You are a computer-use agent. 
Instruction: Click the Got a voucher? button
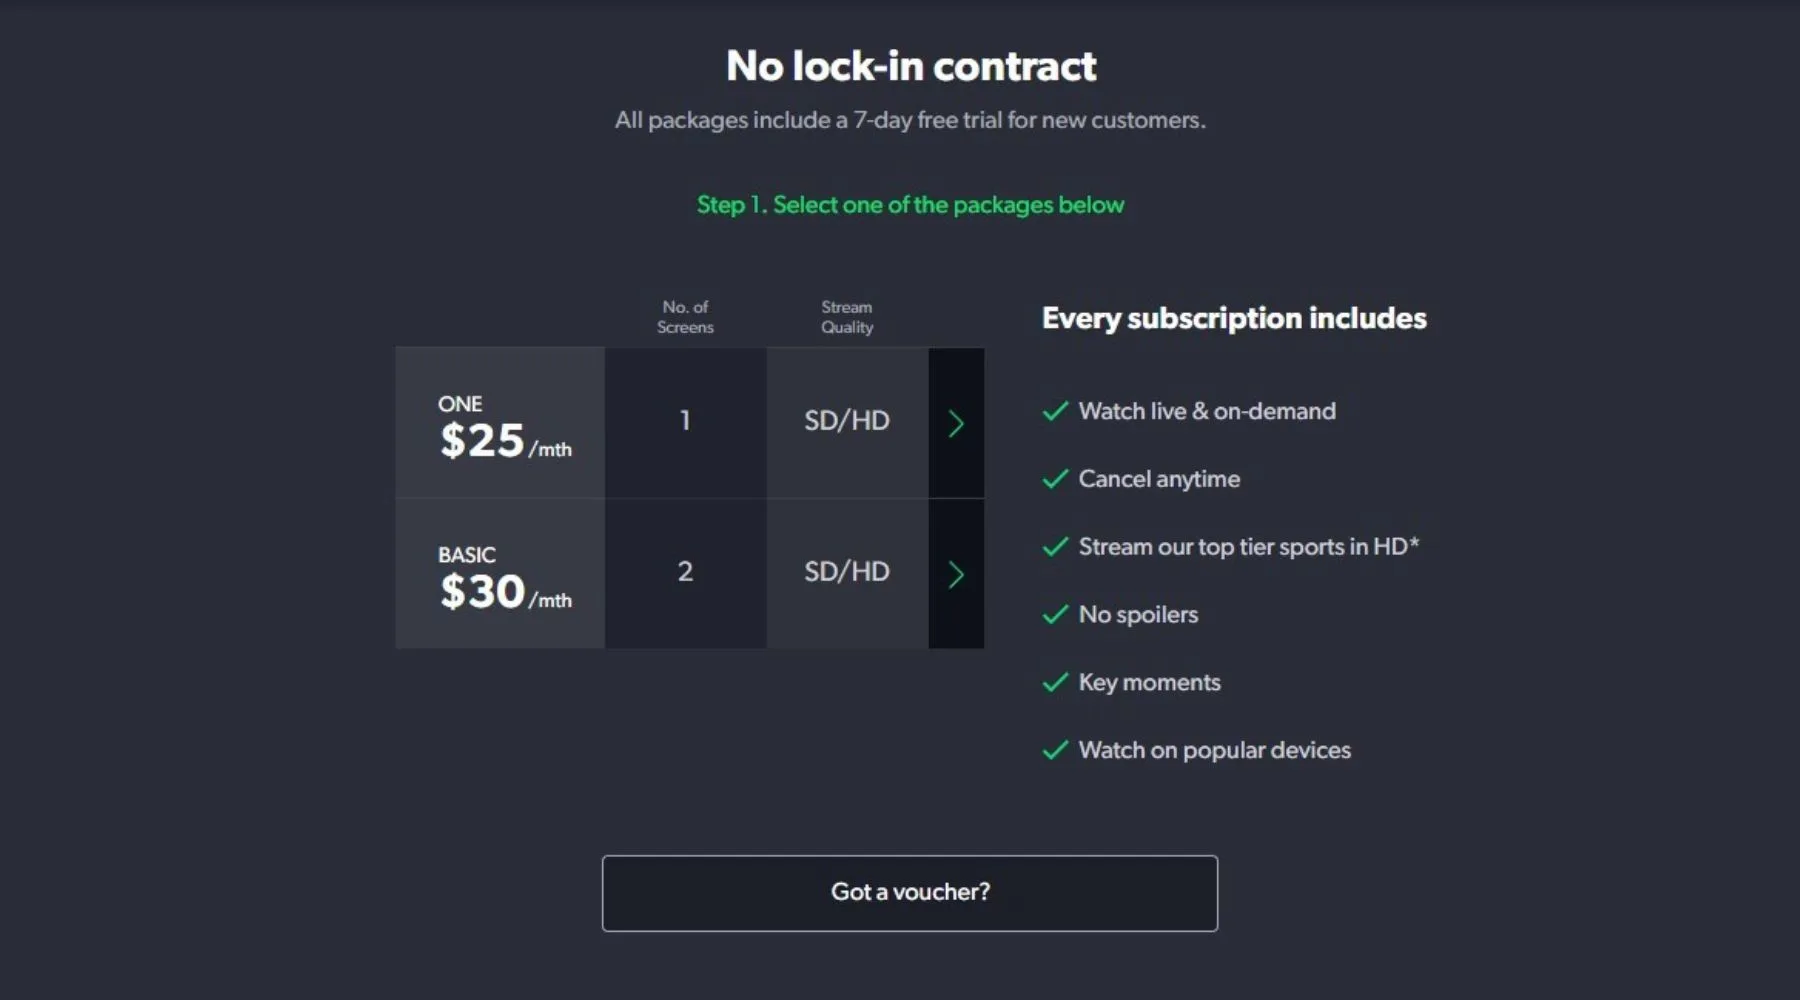coord(909,892)
